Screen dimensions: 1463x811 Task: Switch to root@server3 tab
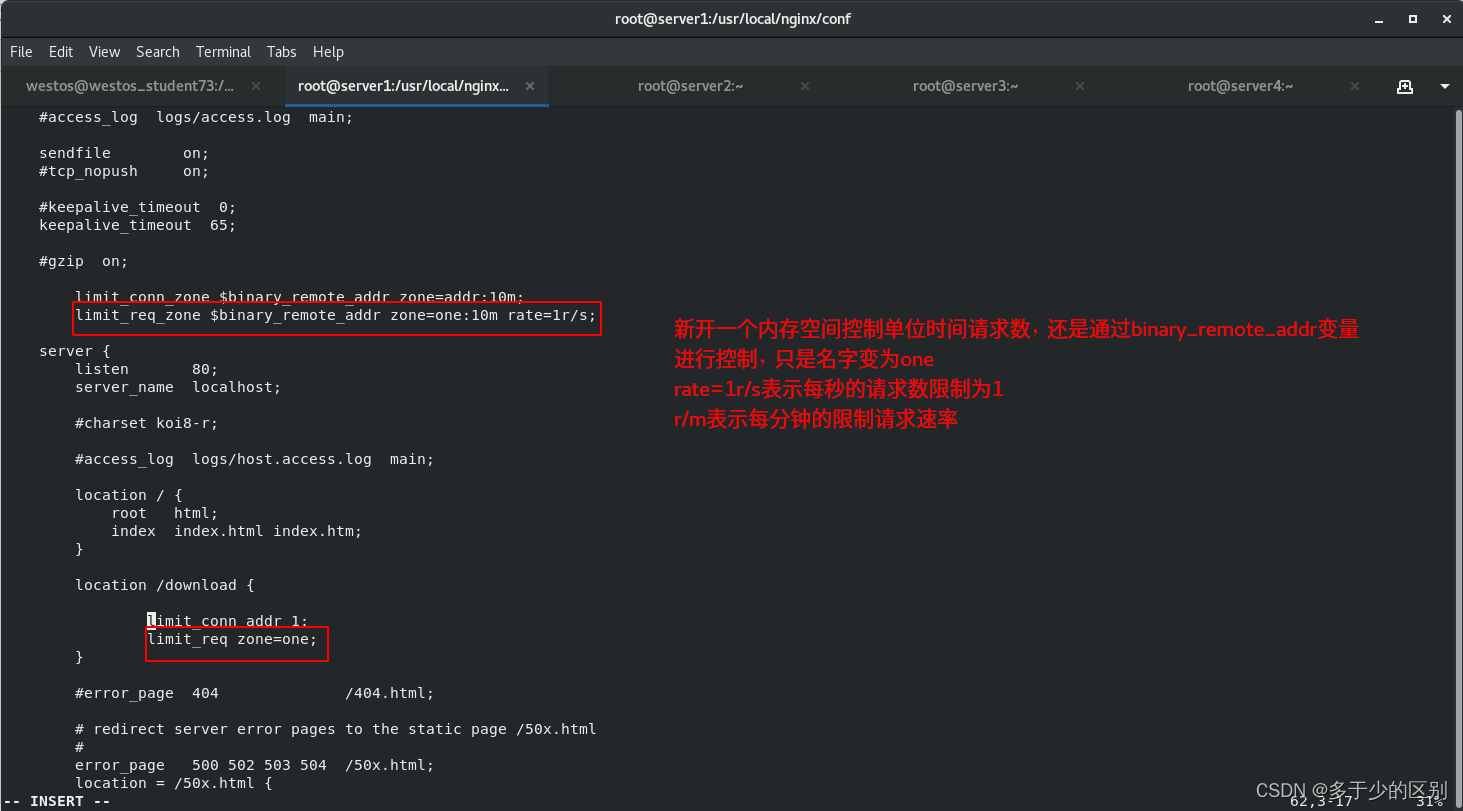pyautogui.click(x=965, y=86)
